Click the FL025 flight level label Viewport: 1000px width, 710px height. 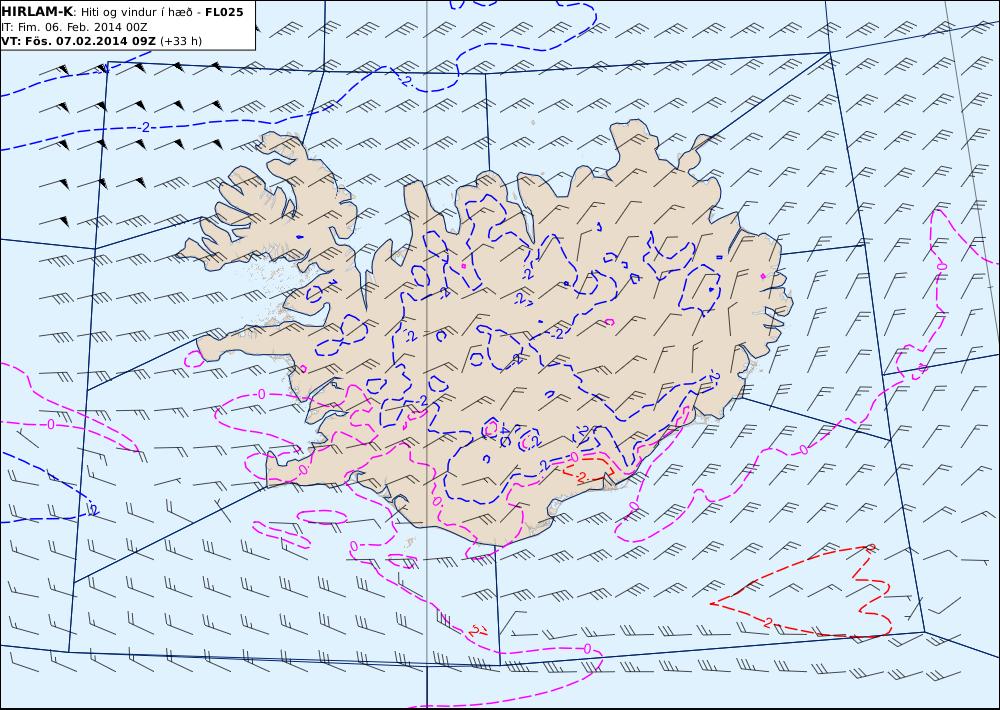(x=224, y=12)
